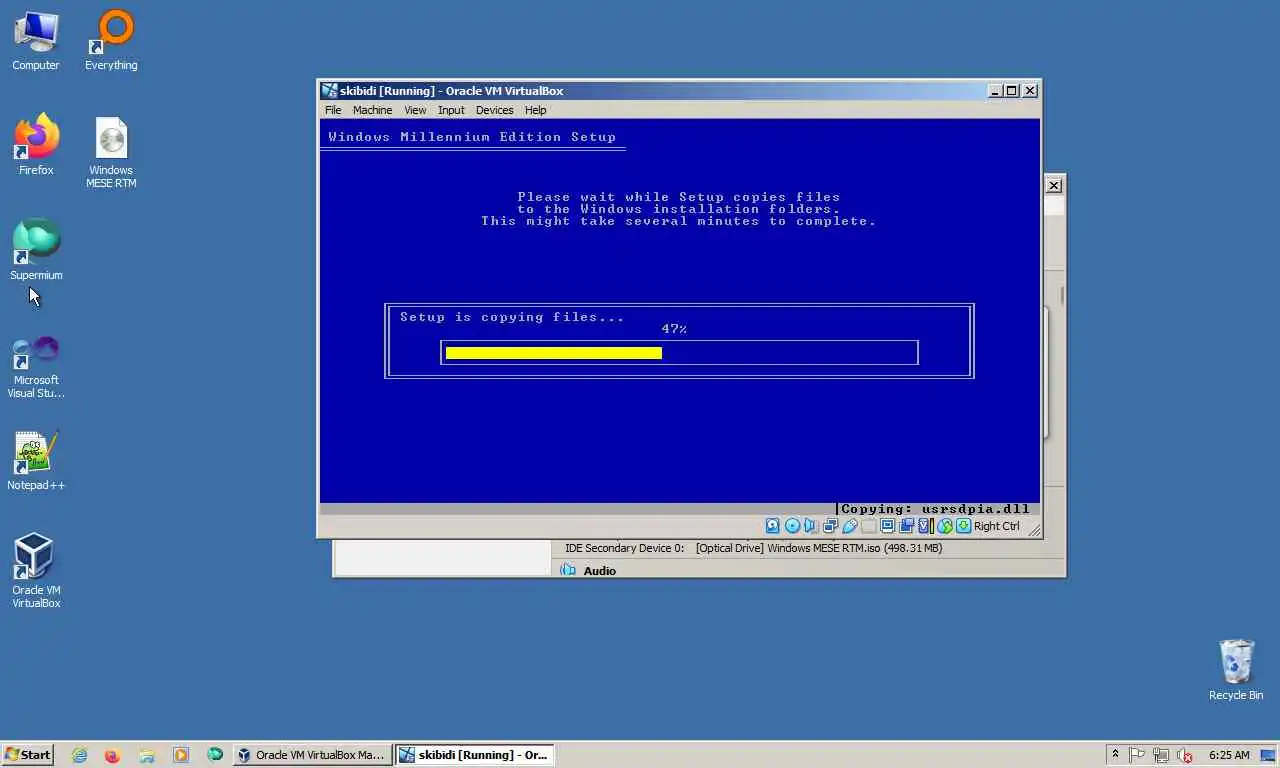This screenshot has height=768, width=1280.
Task: Click the Audio section header in Manager
Action: [x=599, y=570]
